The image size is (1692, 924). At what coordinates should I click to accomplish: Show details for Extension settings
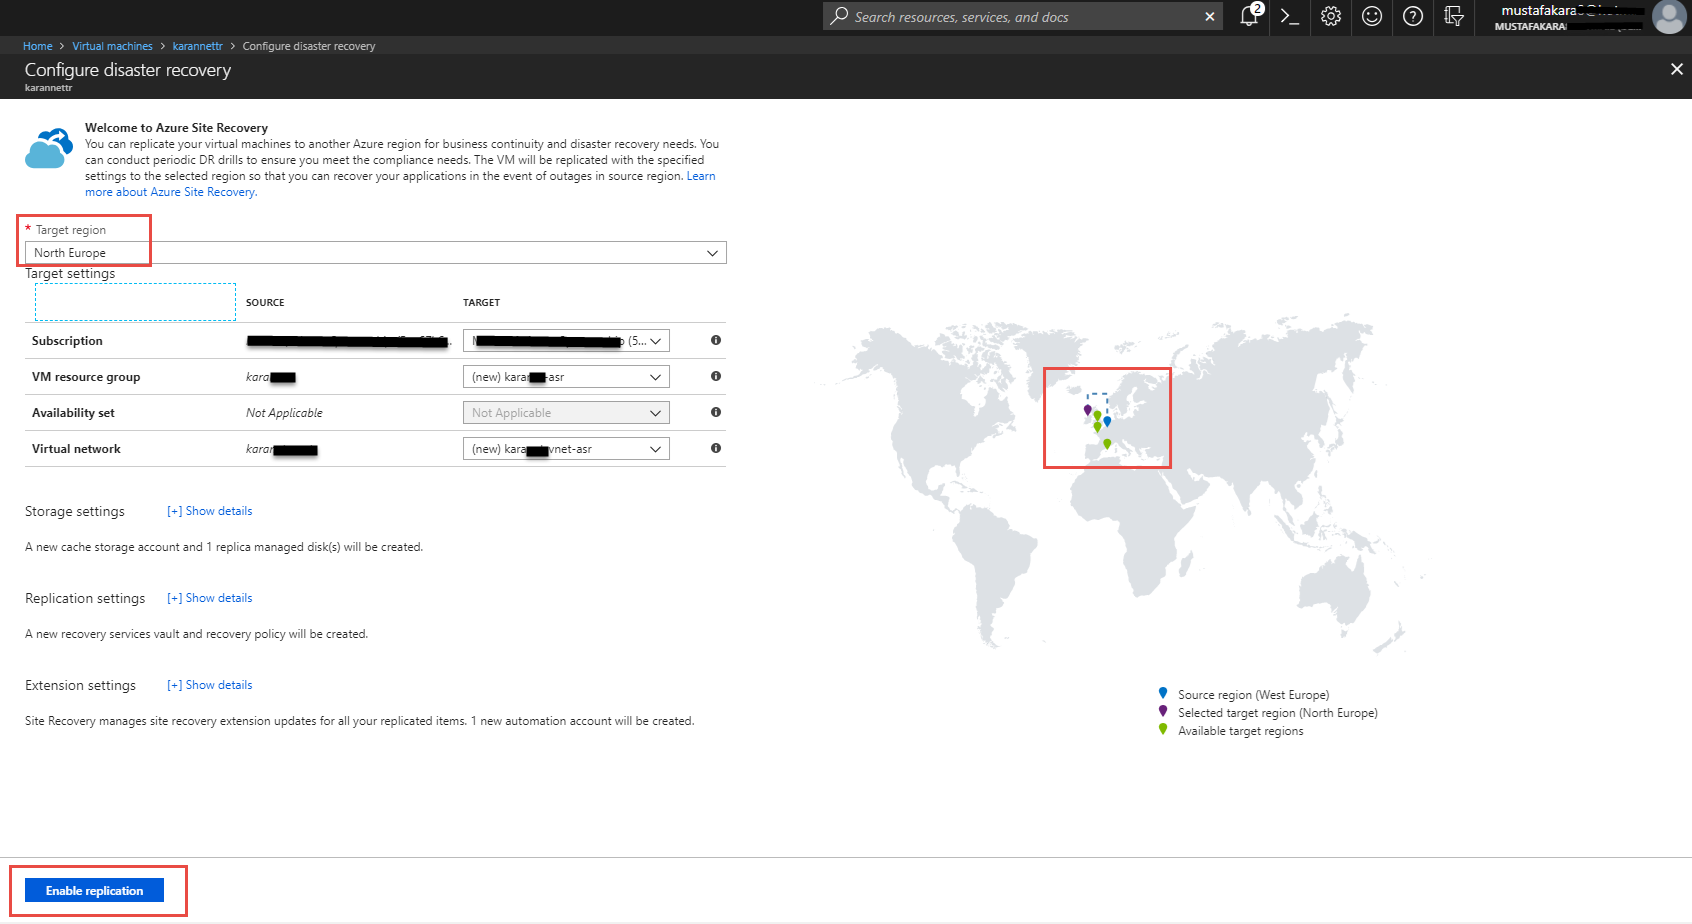210,685
